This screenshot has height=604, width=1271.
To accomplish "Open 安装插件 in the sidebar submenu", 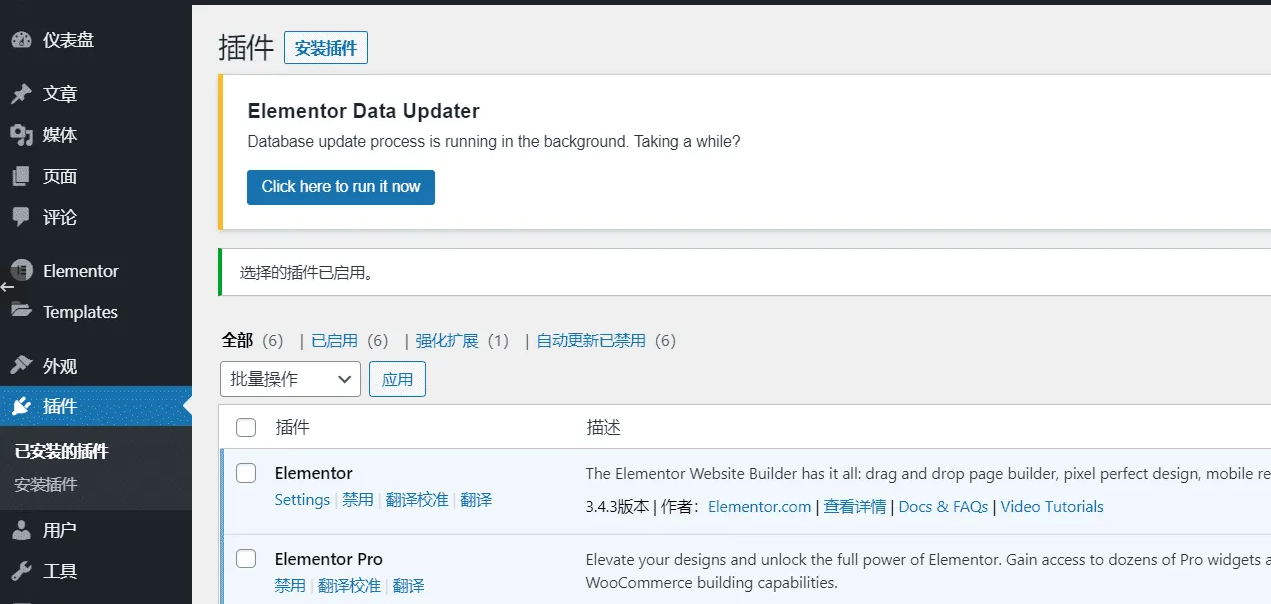I will 46,485.
